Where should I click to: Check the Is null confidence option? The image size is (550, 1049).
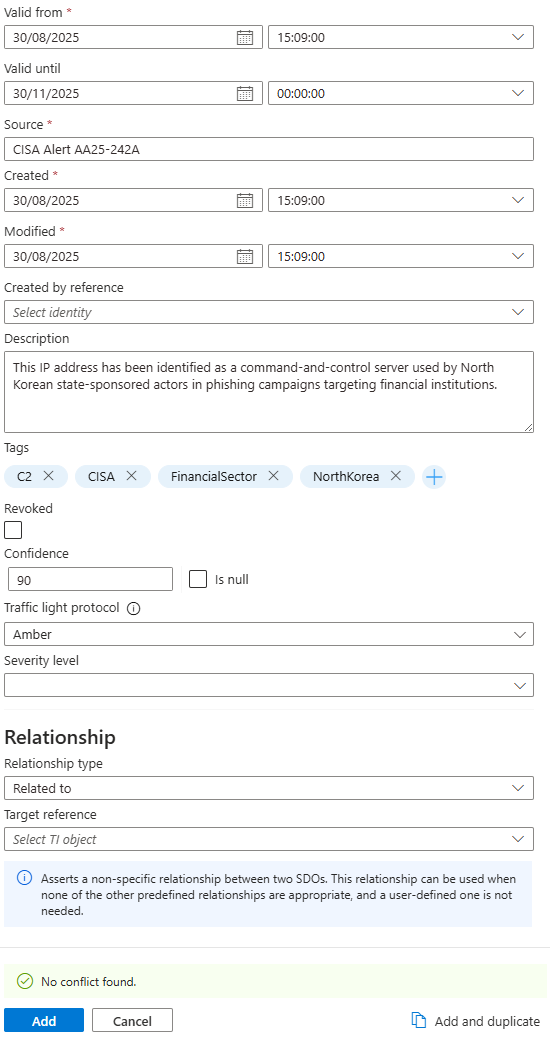(197, 579)
